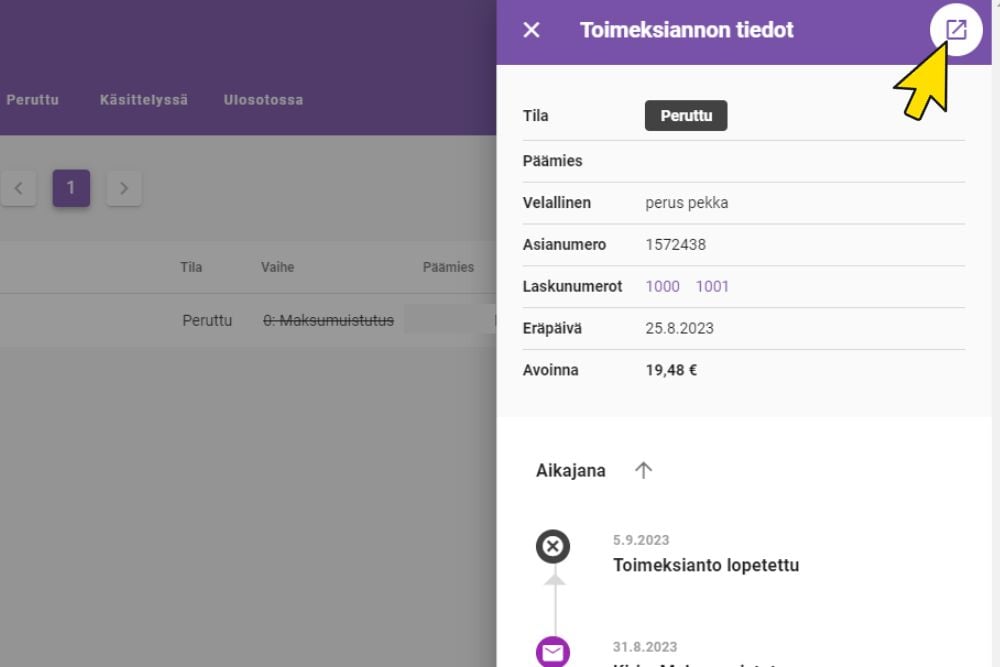The image size is (1000, 667).
Task: Open the Ulosotossa tab
Action: click(x=263, y=100)
